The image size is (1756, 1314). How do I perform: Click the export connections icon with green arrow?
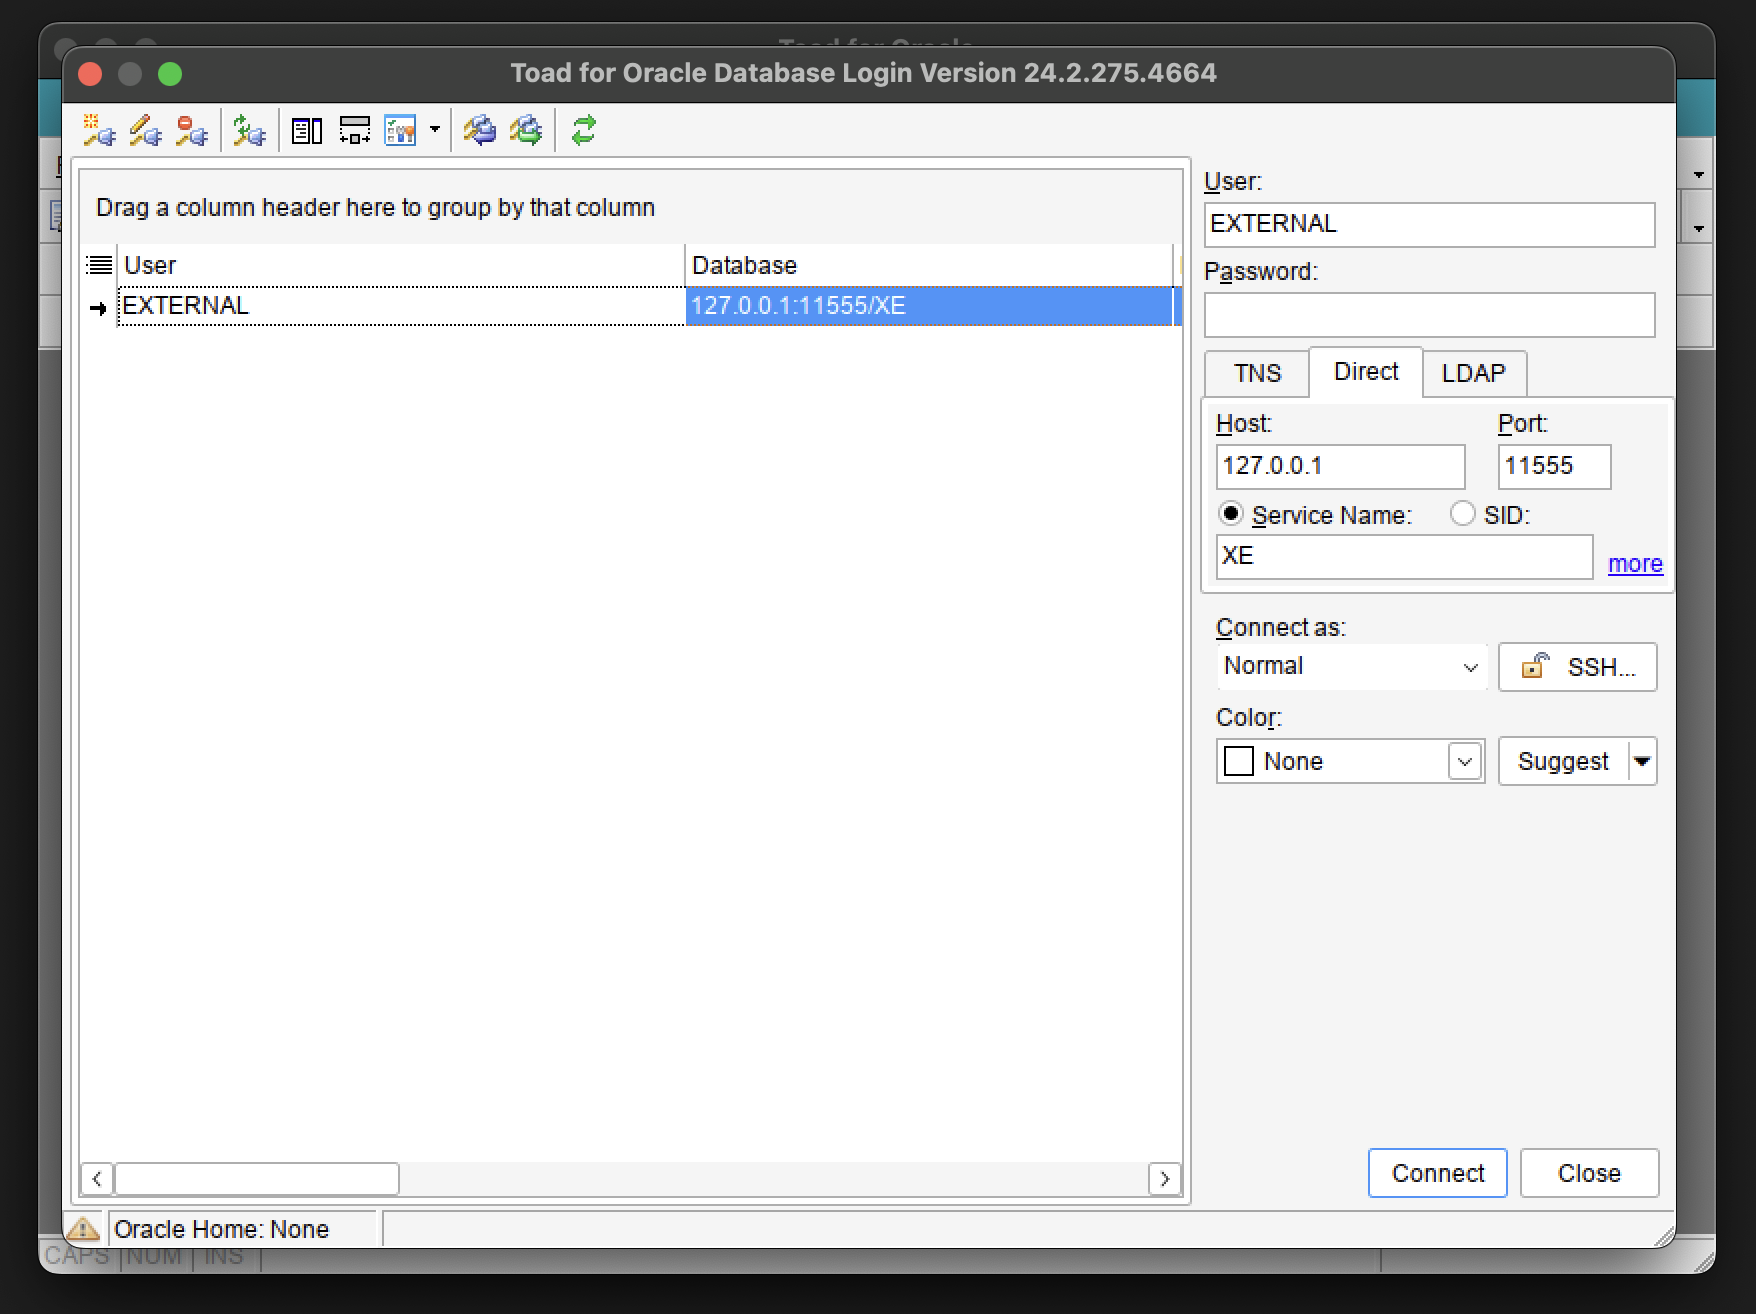[526, 131]
